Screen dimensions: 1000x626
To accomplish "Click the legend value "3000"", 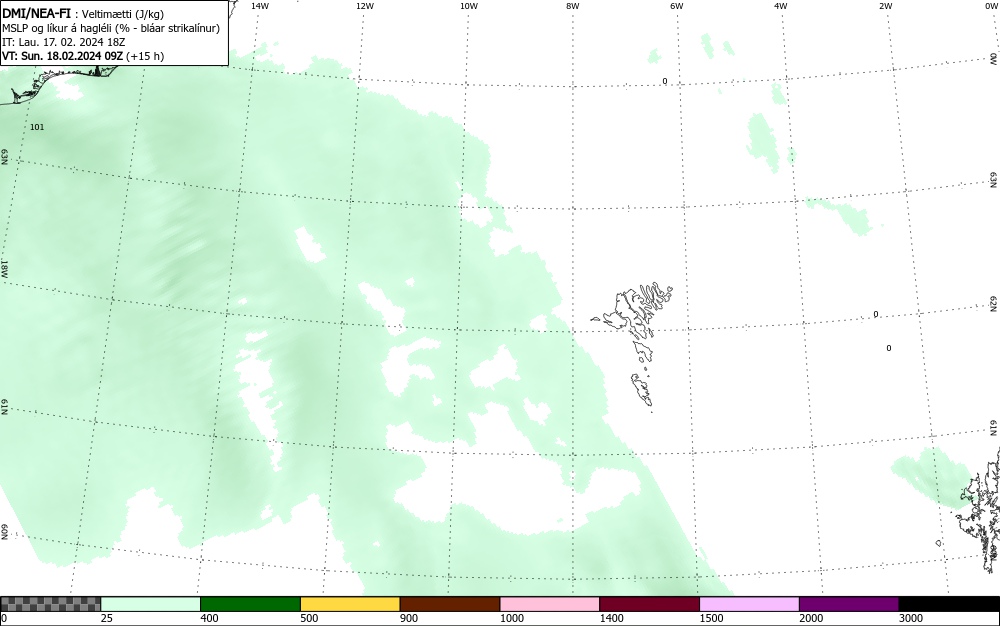I will (911, 618).
